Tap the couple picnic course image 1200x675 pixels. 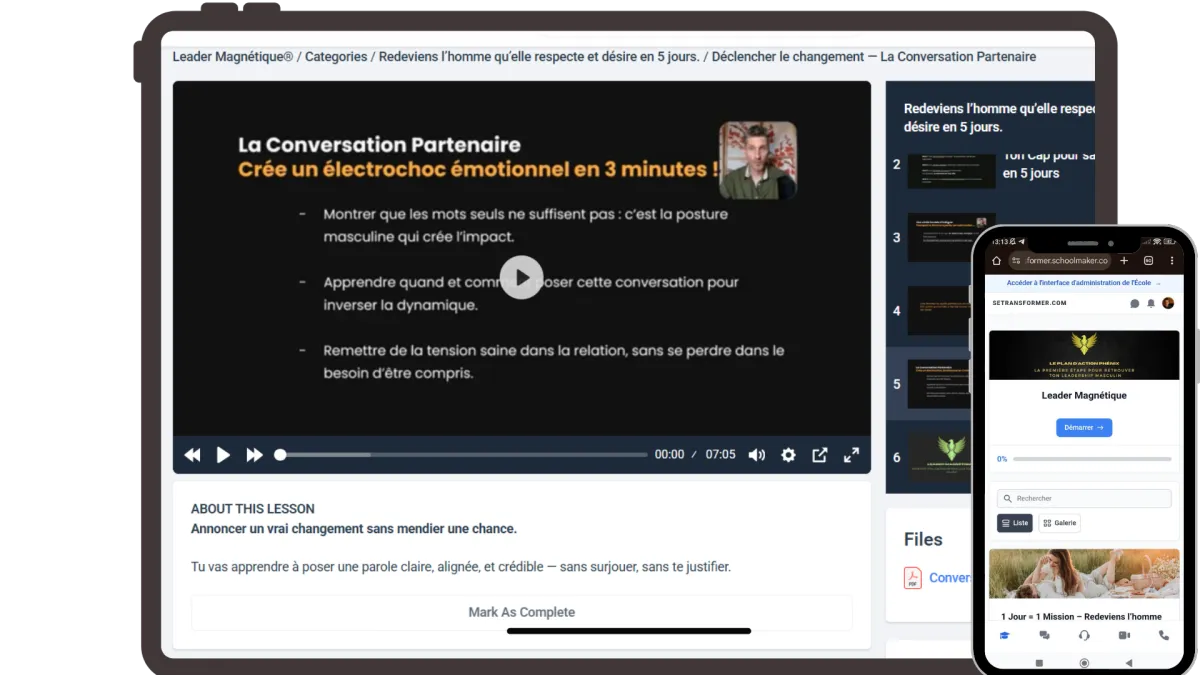[1084, 573]
